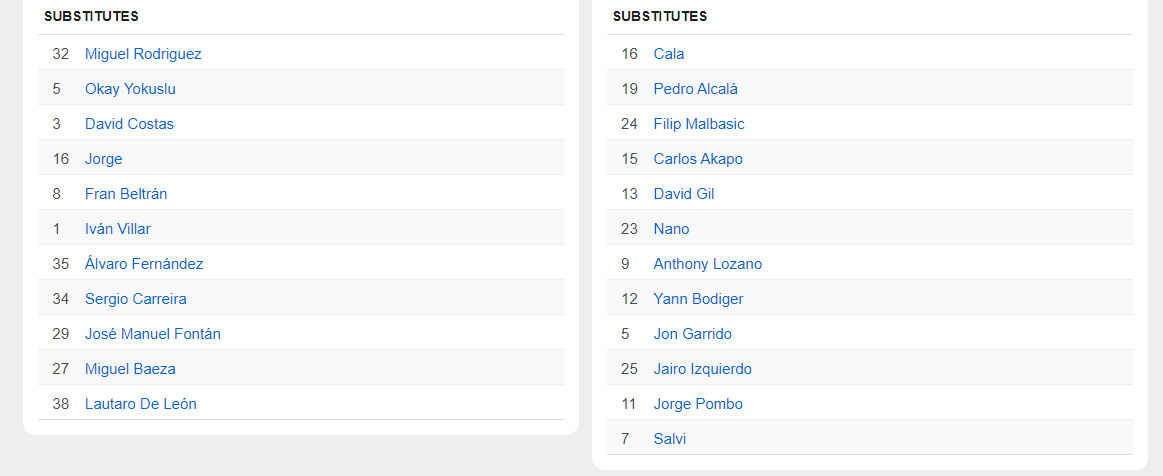Open Jorge player link, number 16
The height and width of the screenshot is (476, 1163).
pyautogui.click(x=104, y=159)
